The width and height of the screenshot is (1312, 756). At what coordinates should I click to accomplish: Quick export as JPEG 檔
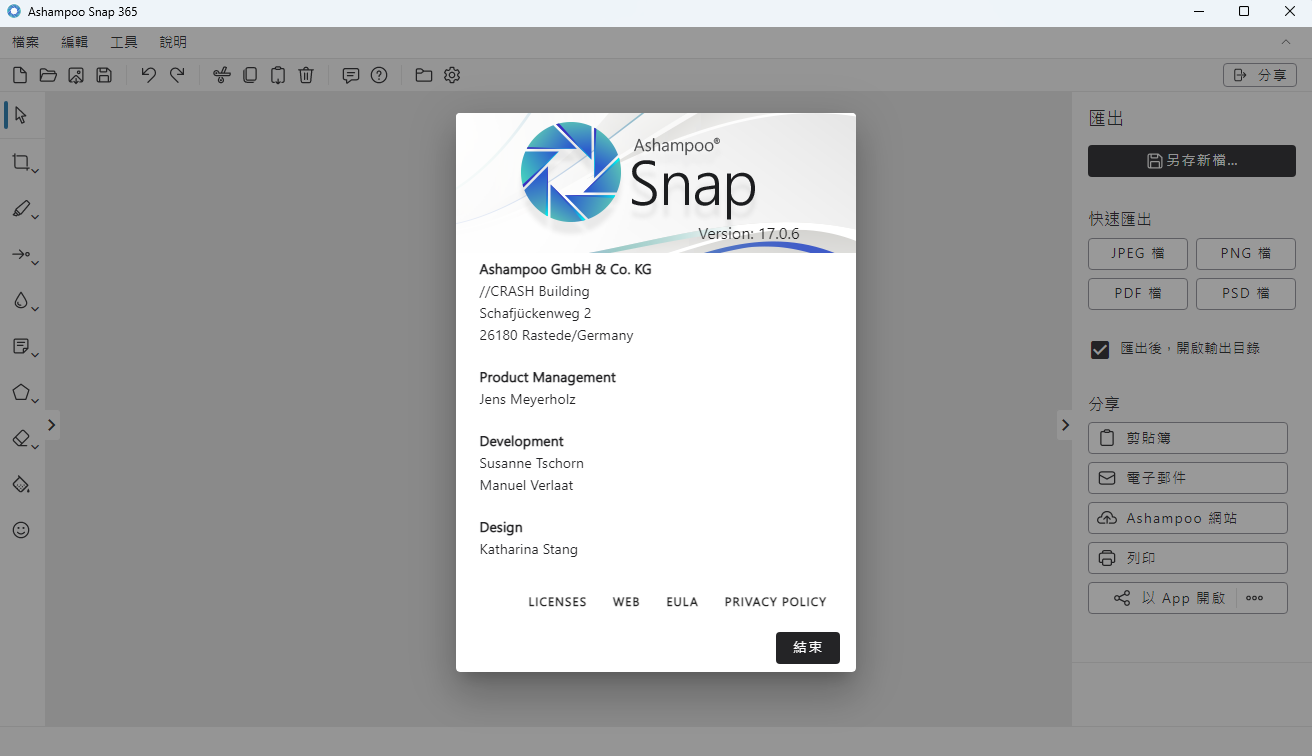[x=1138, y=254]
